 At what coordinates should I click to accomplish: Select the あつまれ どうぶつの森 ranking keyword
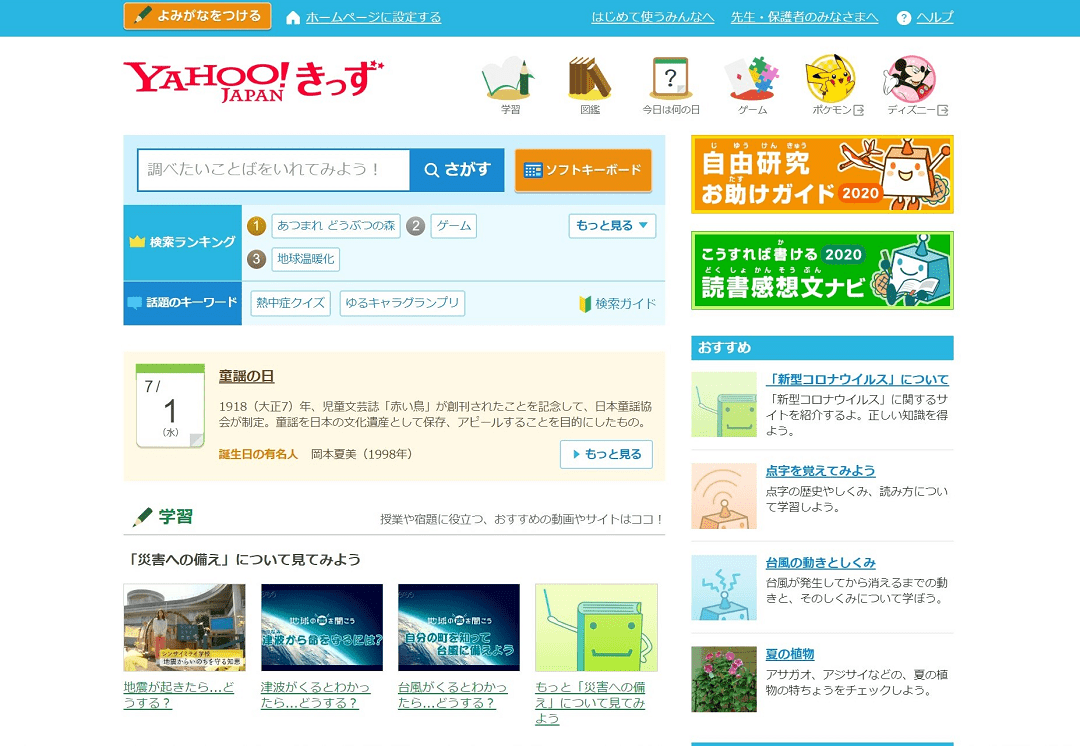(x=336, y=226)
